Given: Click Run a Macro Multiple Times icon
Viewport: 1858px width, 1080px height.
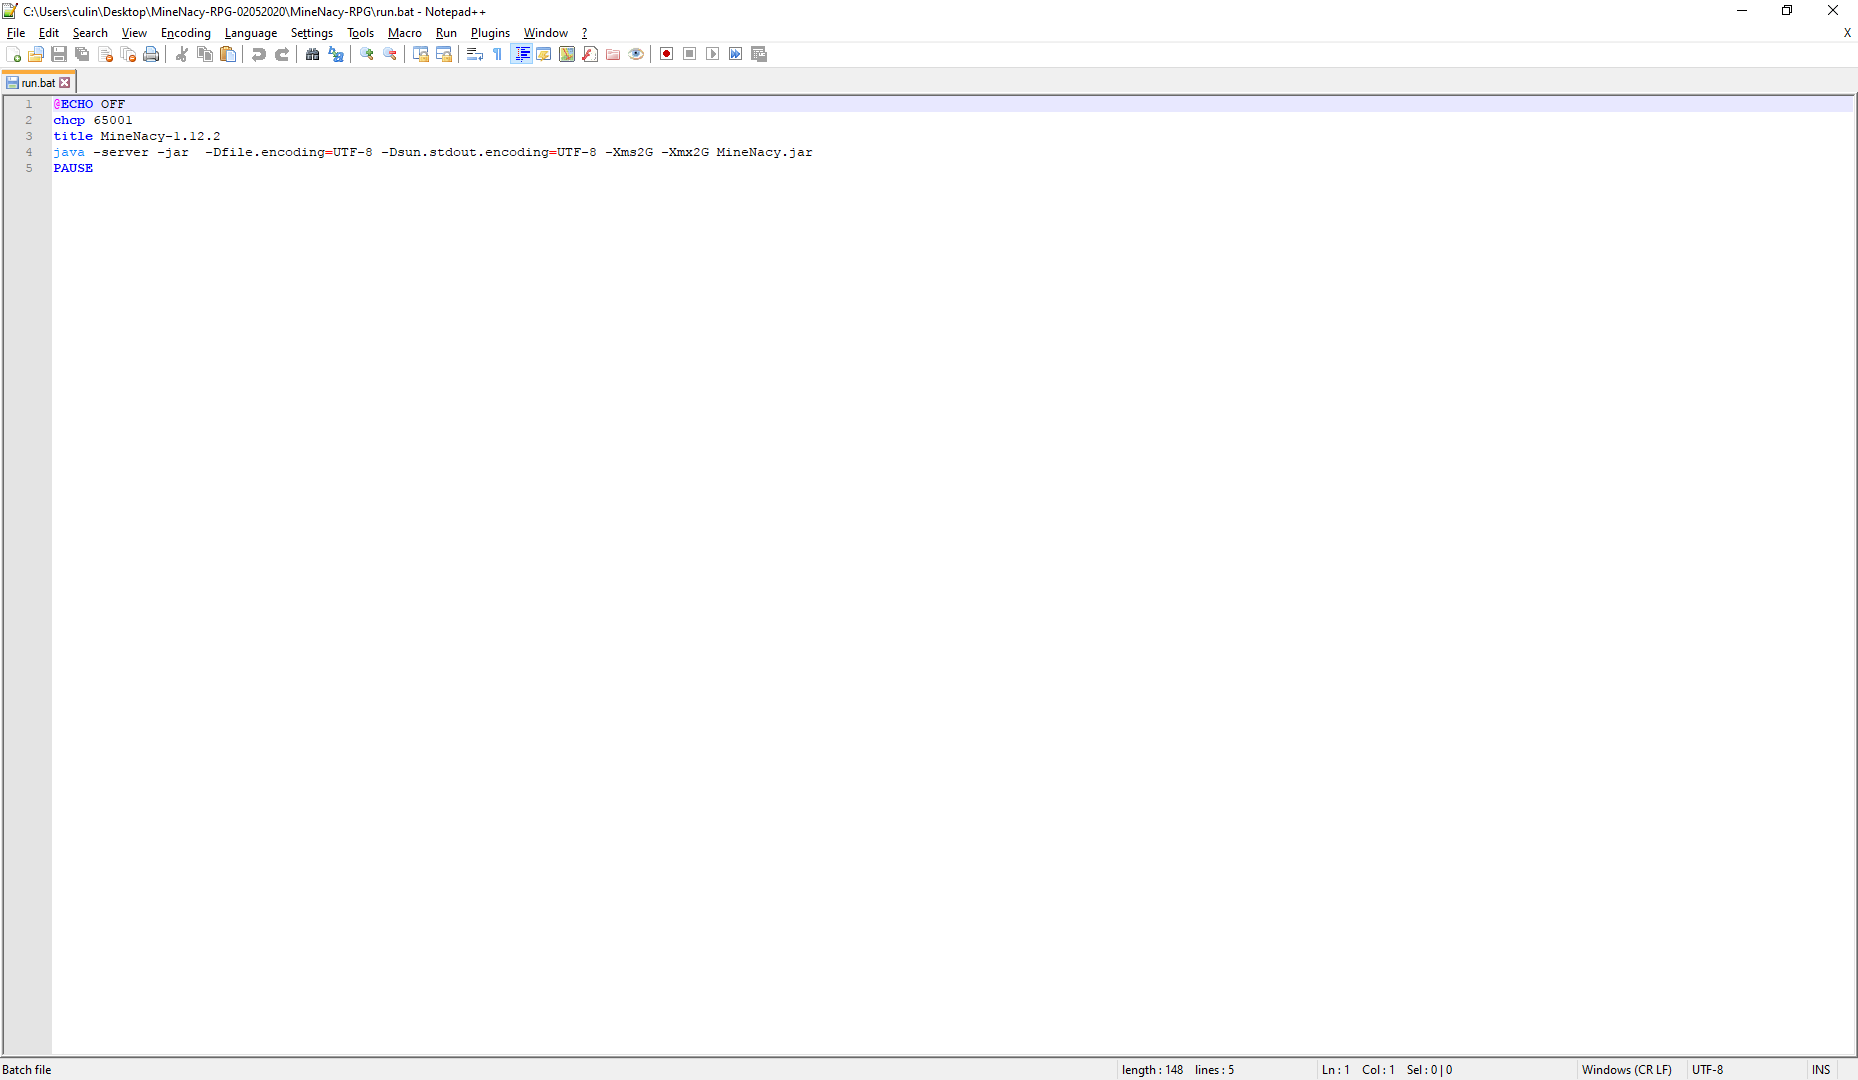Looking at the screenshot, I should click(736, 54).
